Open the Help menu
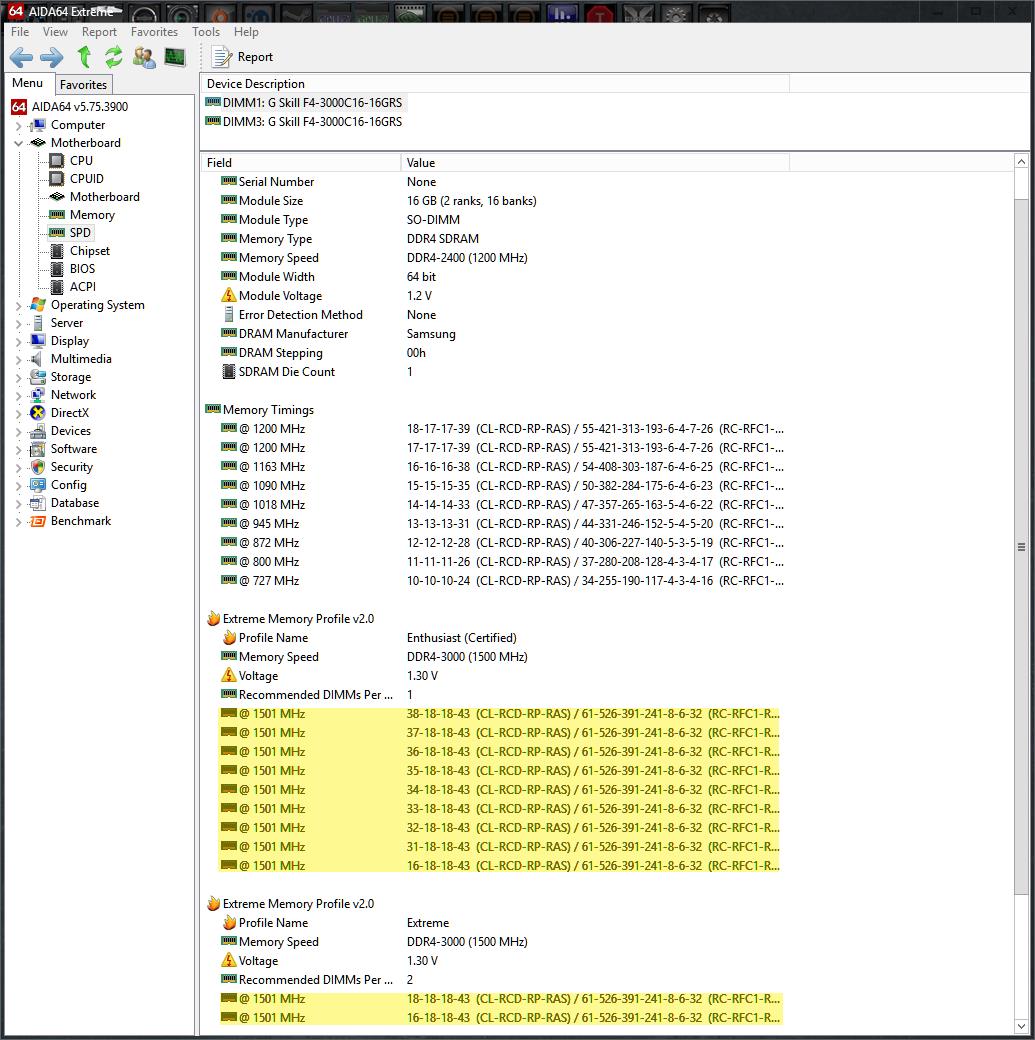The width and height of the screenshot is (1035, 1040). point(246,32)
